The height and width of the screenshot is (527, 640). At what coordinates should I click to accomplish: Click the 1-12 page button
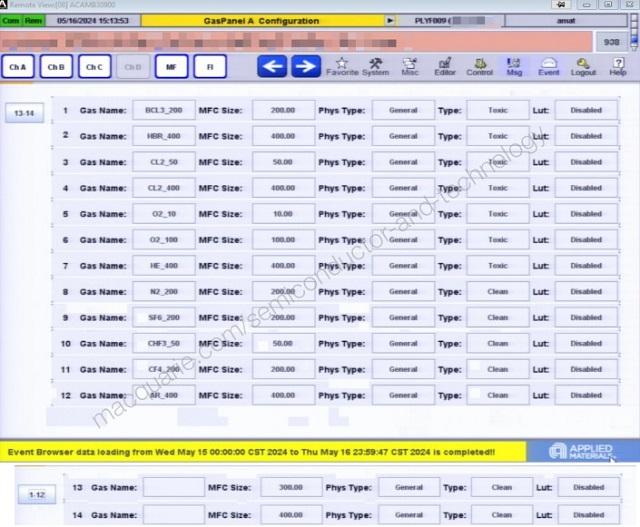[37, 494]
